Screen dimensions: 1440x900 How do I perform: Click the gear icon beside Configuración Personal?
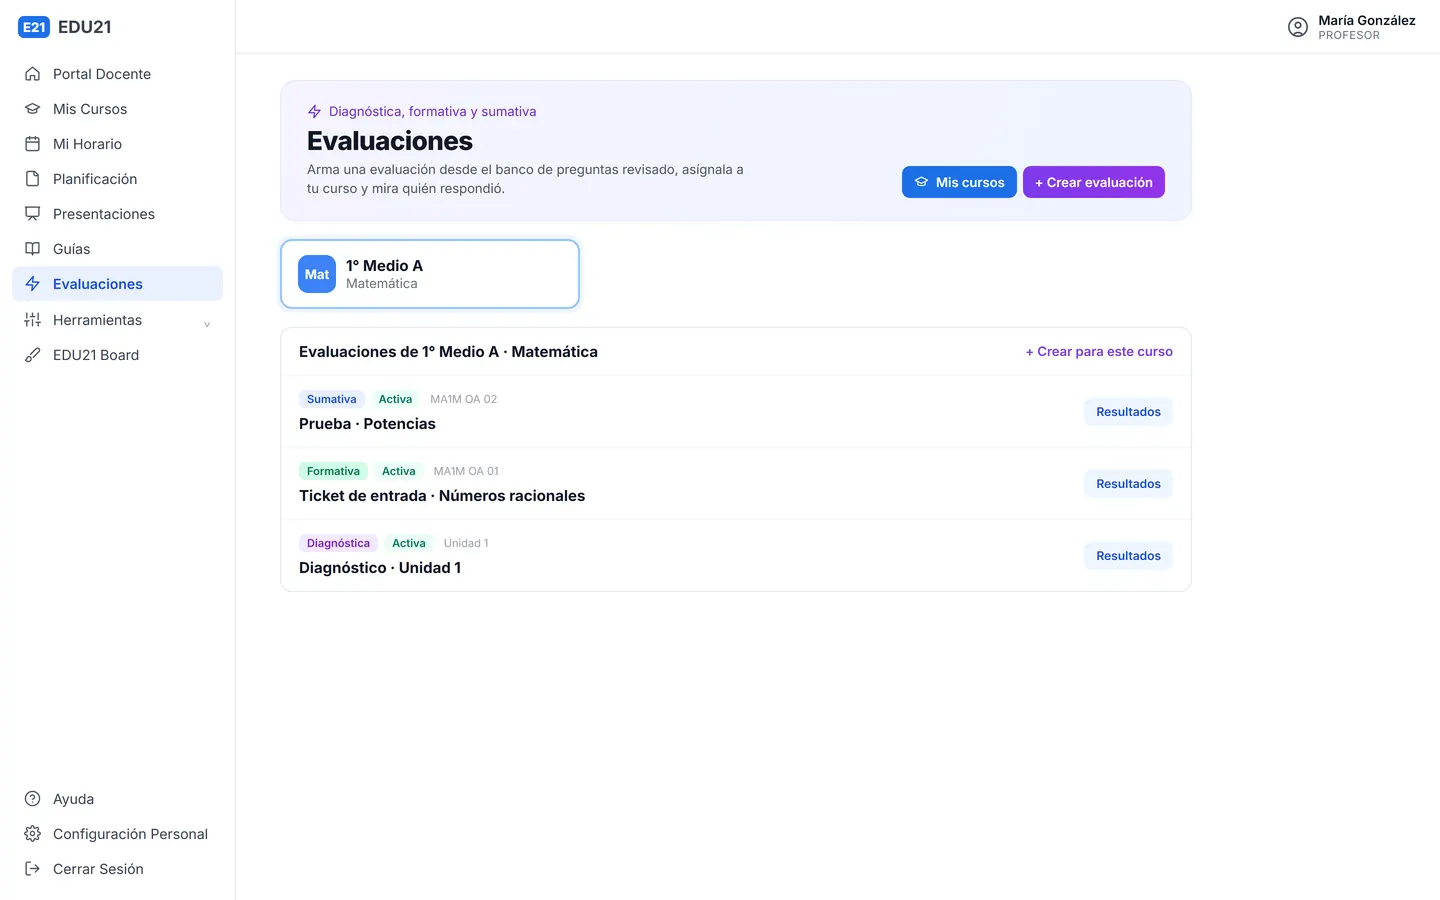coord(33,834)
